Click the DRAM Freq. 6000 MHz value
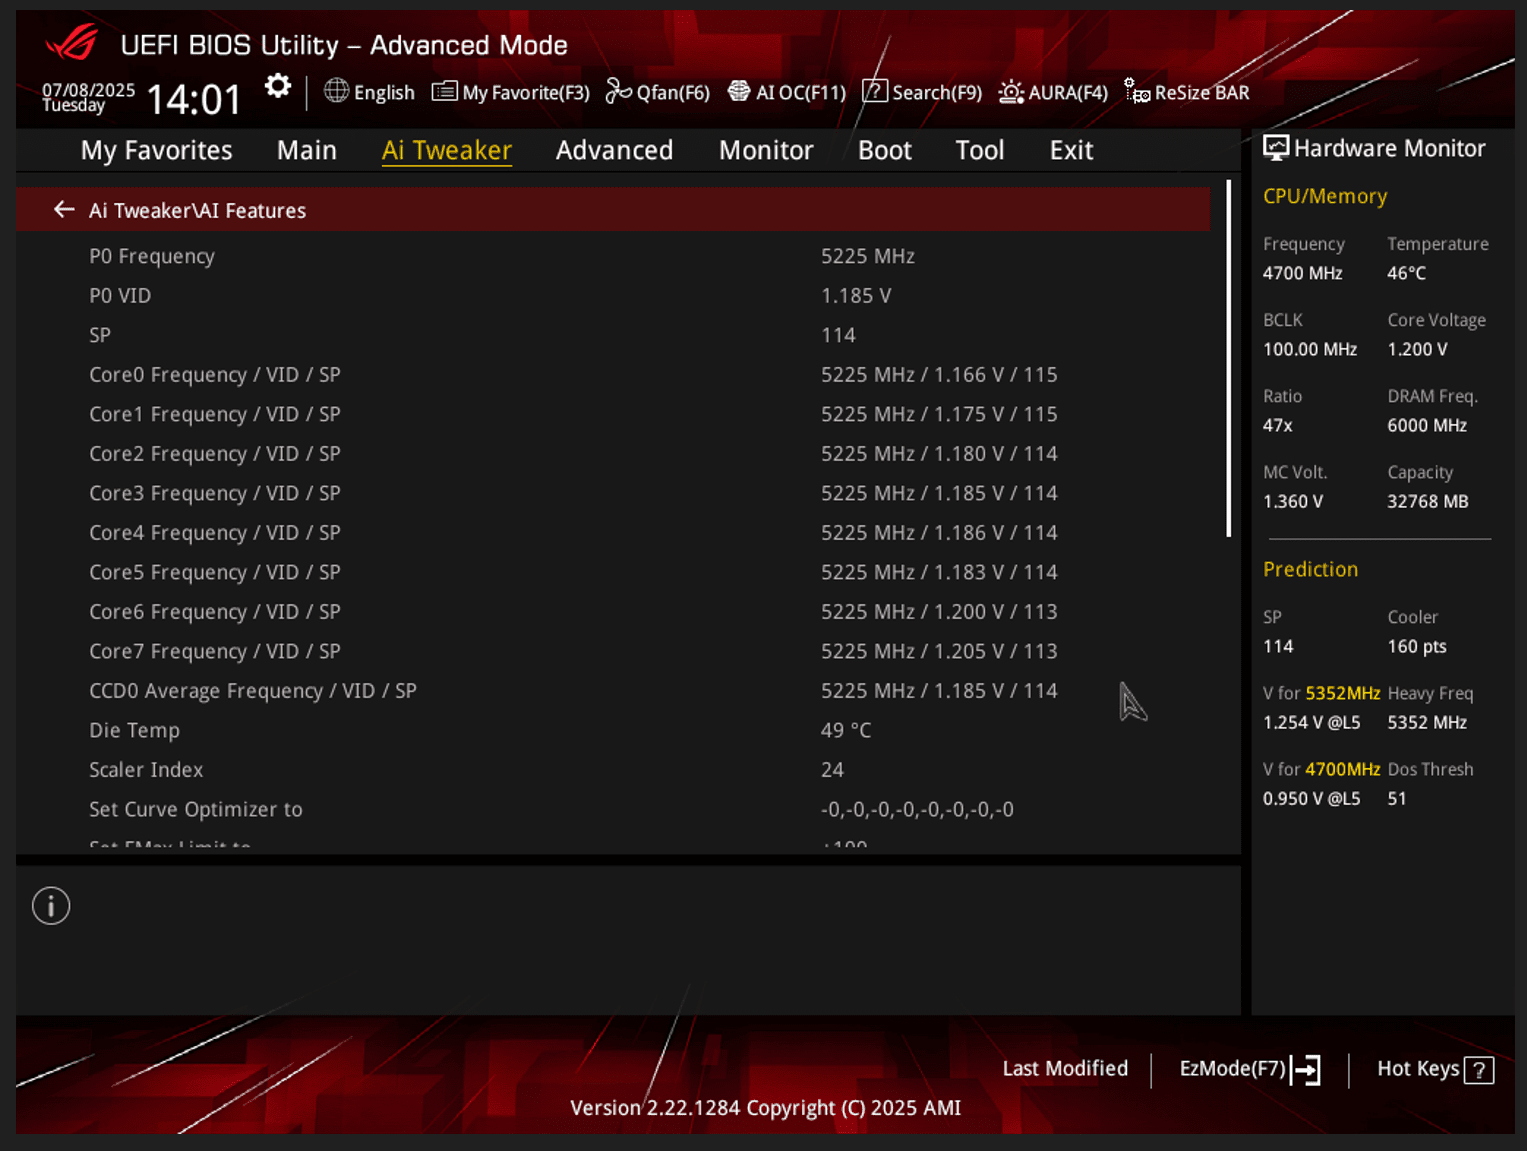Image resolution: width=1527 pixels, height=1151 pixels. tap(1427, 425)
